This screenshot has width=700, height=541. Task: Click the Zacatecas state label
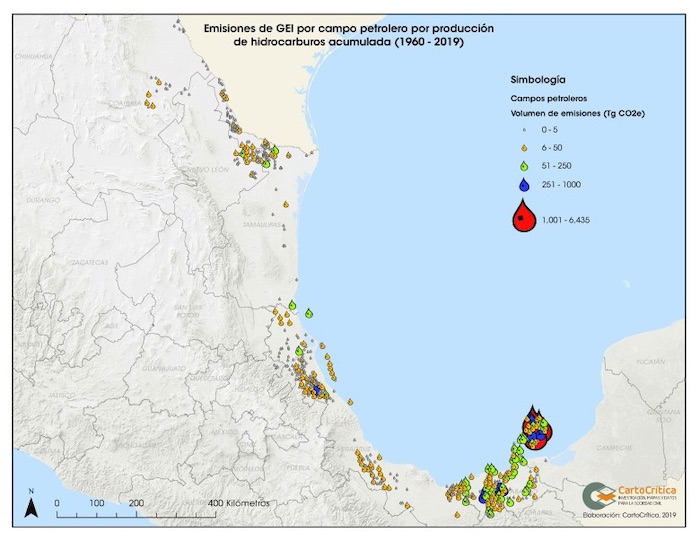(x=91, y=261)
